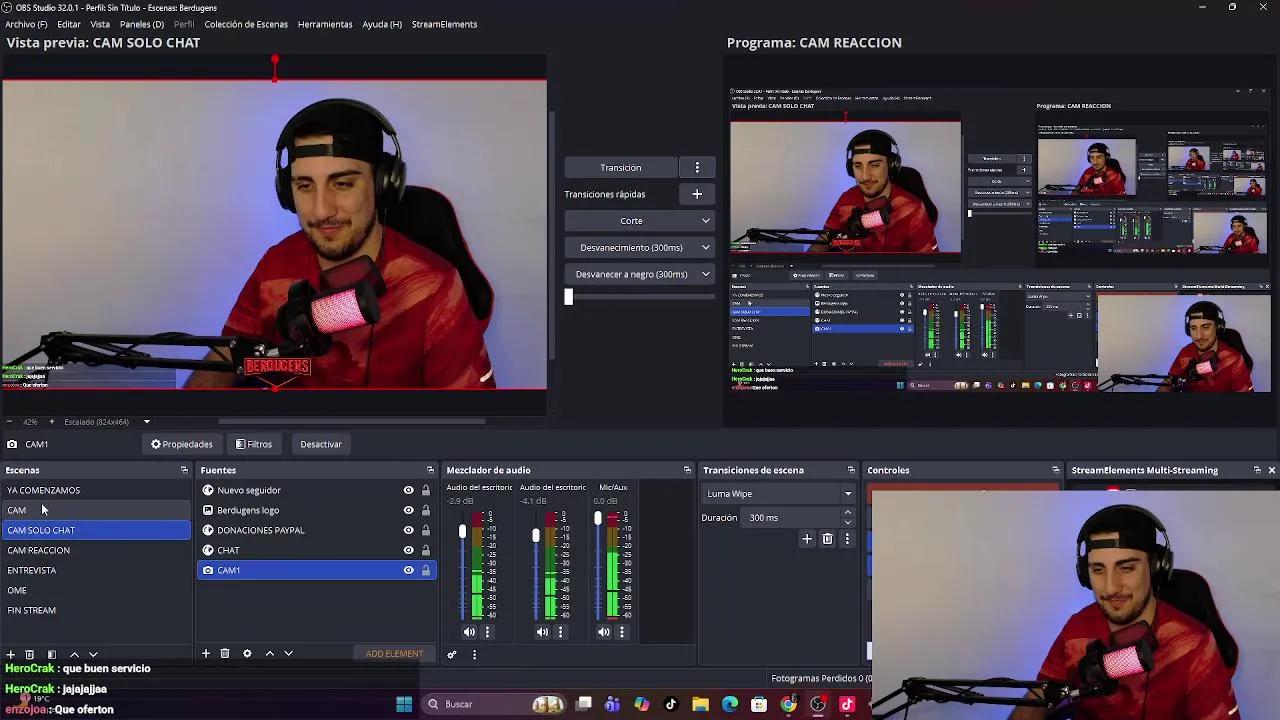
Task: Open Propiedades for CAM1
Action: pos(182,444)
